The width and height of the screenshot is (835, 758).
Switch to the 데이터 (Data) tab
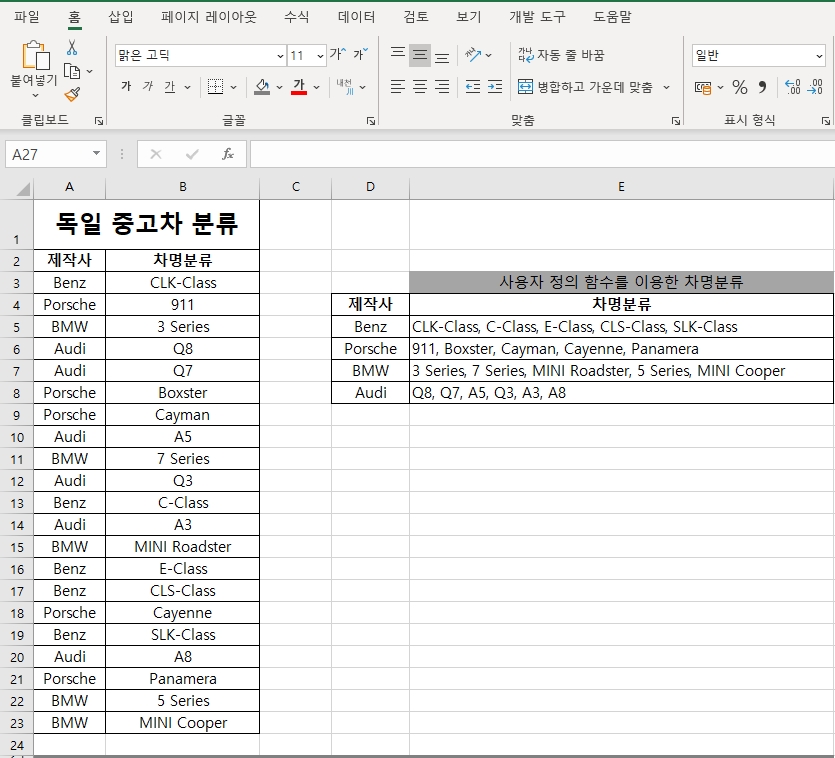[x=356, y=17]
